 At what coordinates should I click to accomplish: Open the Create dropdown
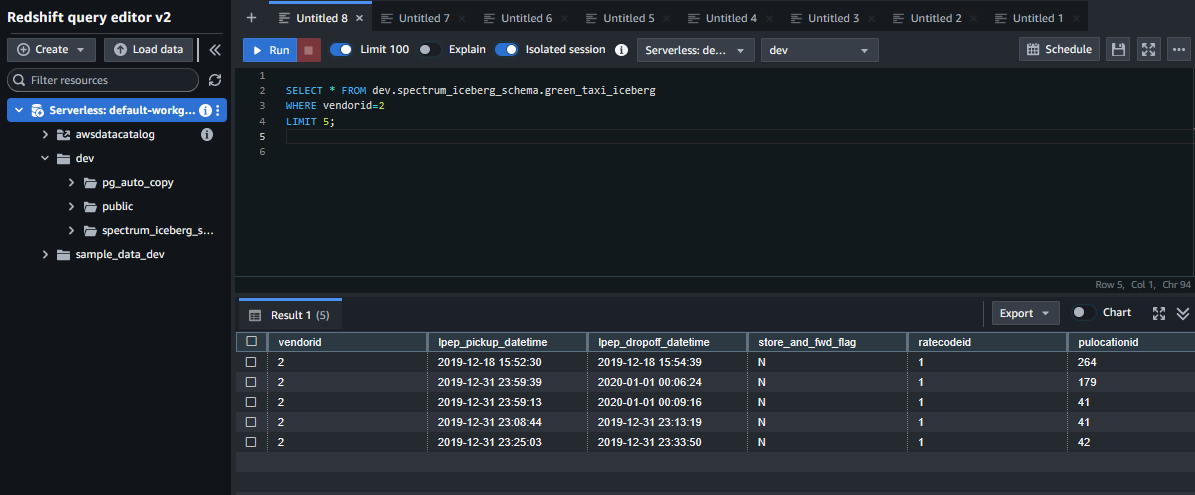pos(51,50)
